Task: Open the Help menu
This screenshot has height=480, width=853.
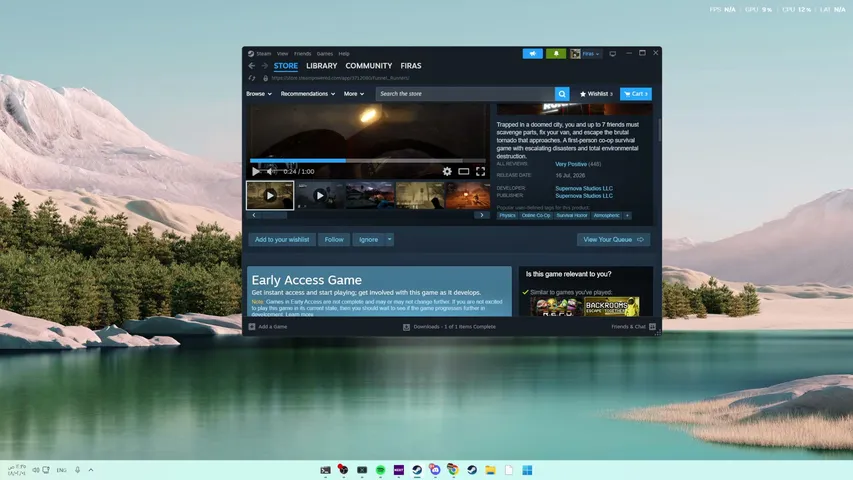Action: click(x=344, y=53)
